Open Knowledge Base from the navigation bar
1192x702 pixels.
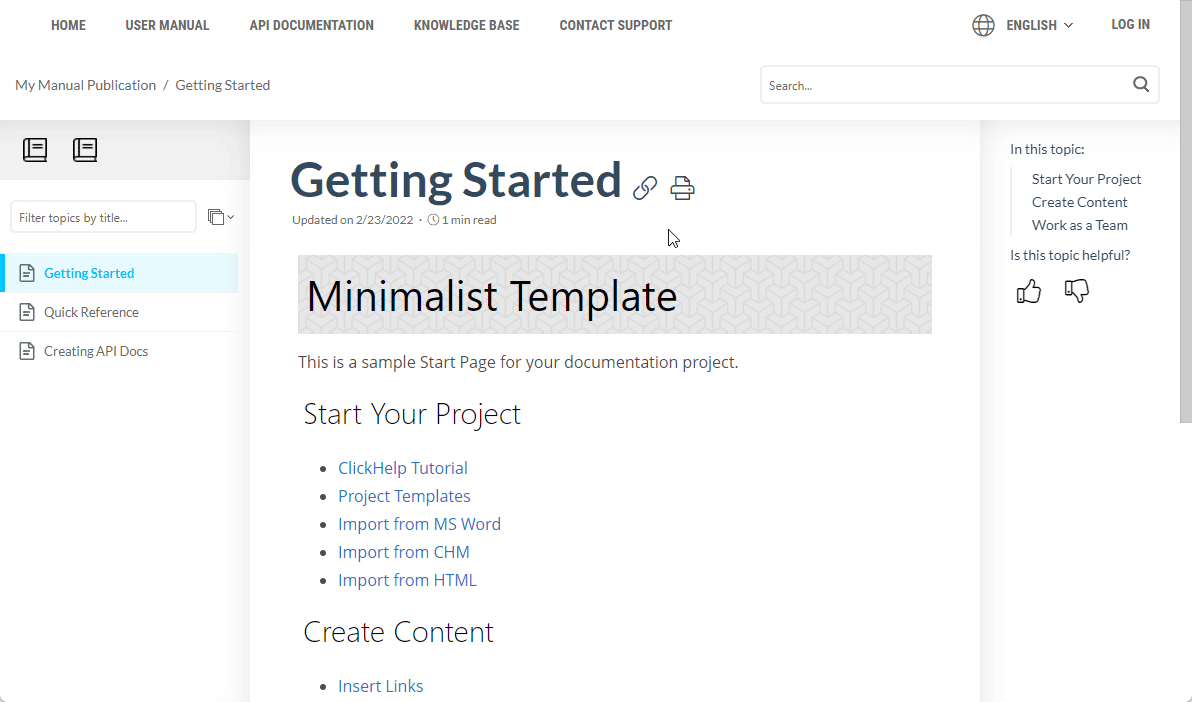click(x=466, y=25)
